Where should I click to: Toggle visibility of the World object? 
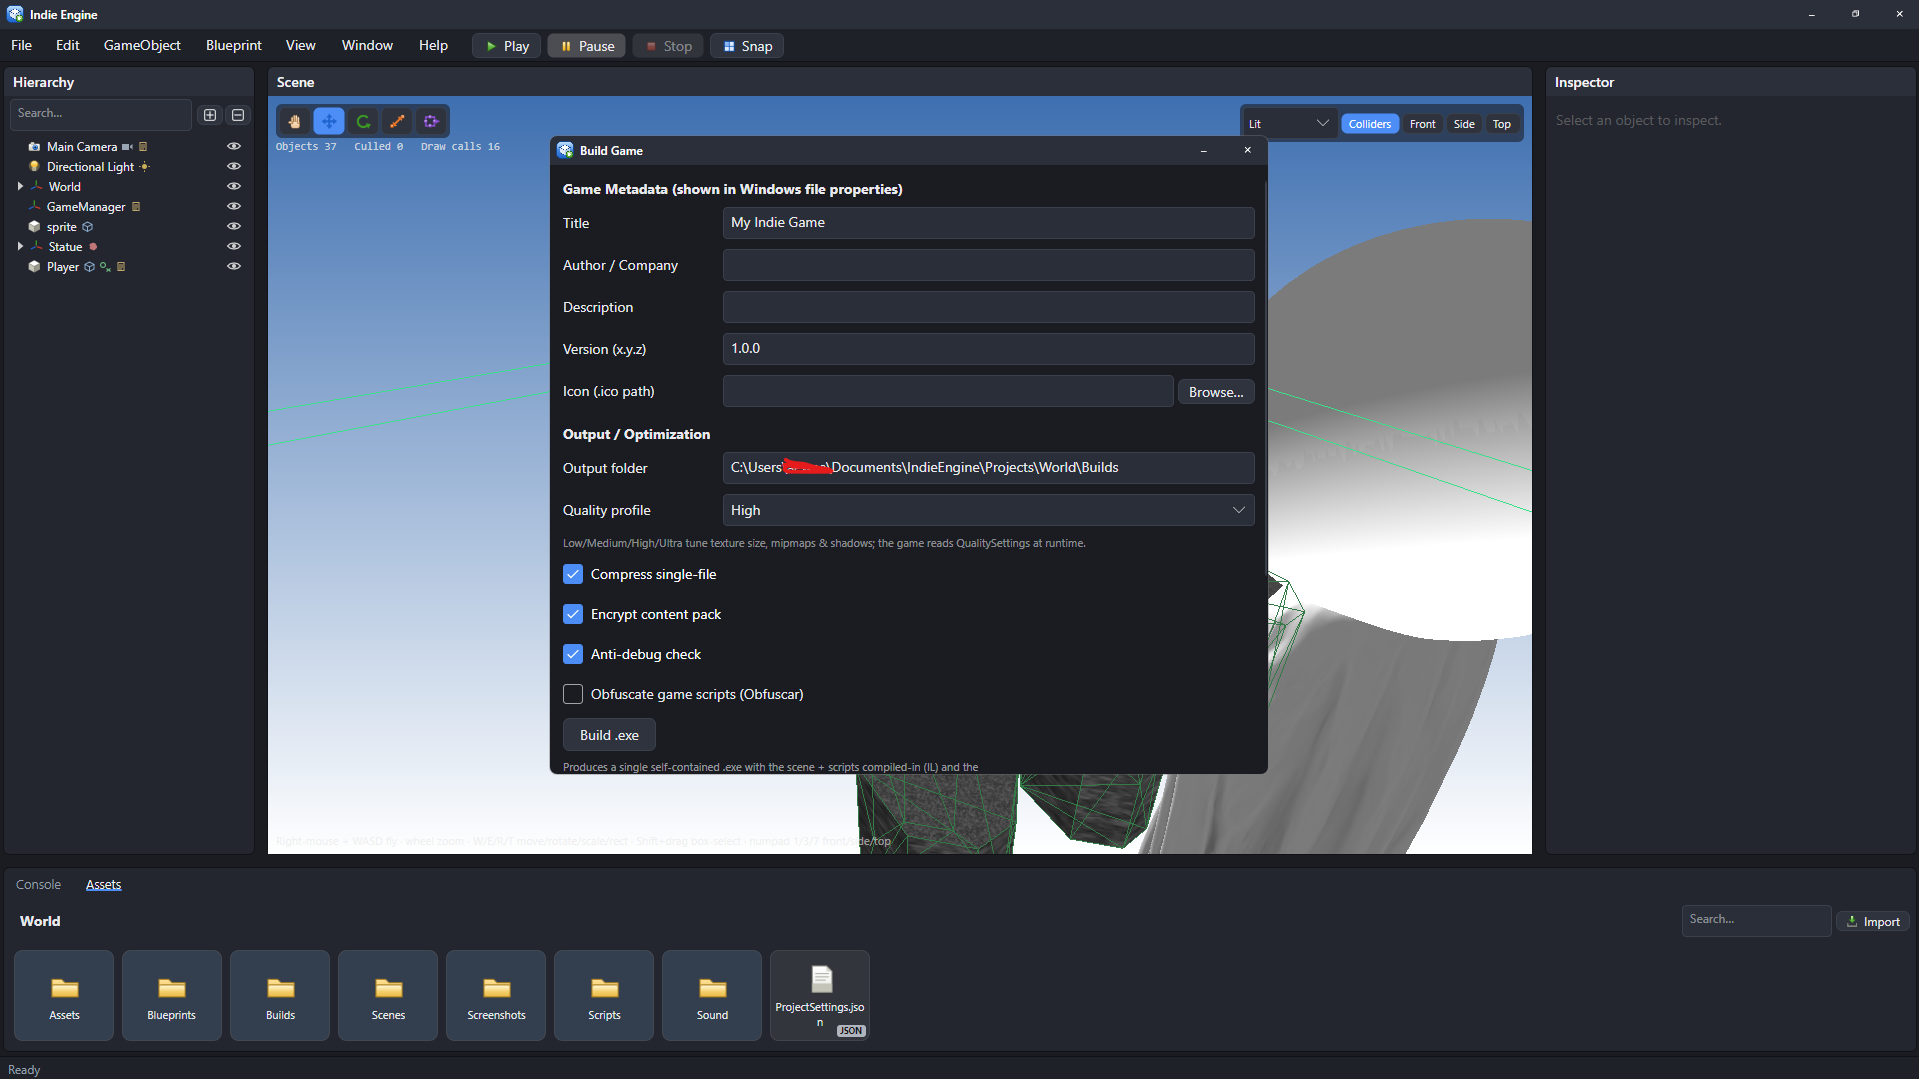(x=234, y=187)
